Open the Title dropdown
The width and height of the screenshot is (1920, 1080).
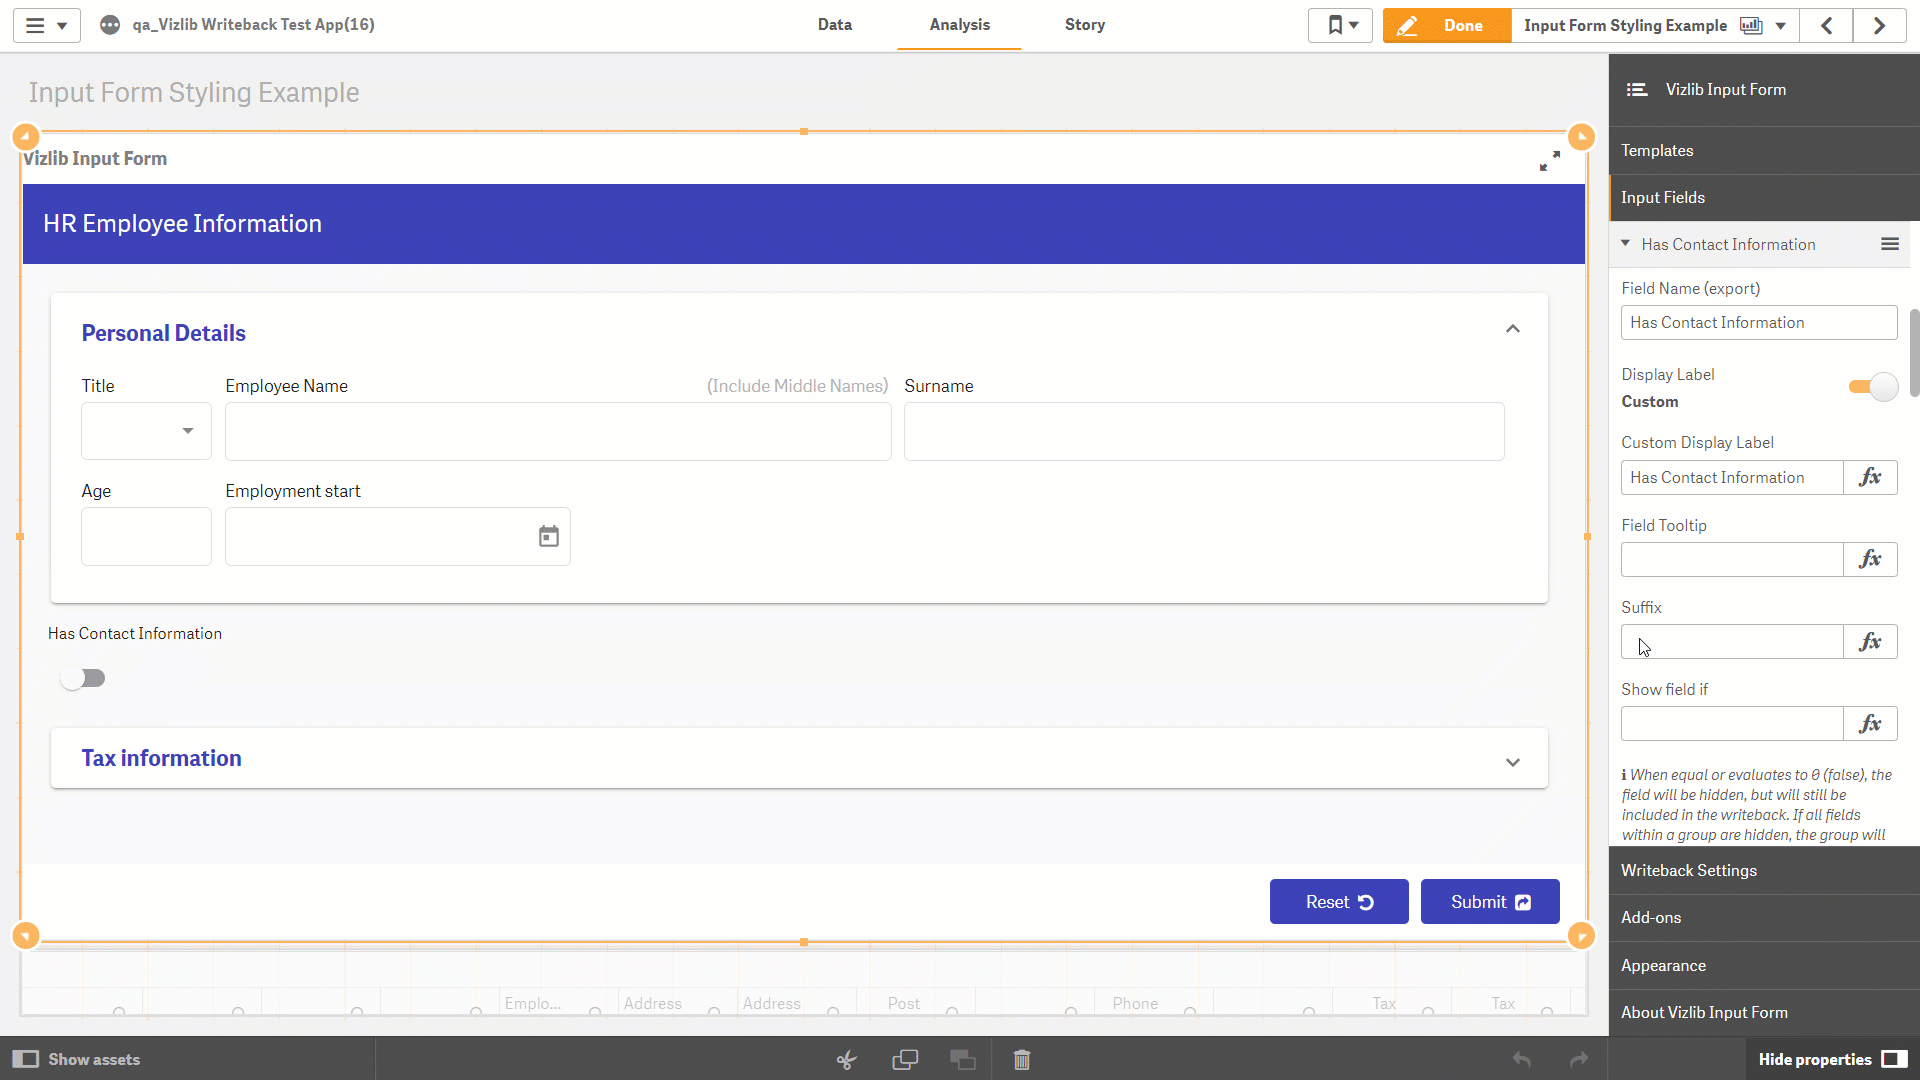[x=146, y=431]
